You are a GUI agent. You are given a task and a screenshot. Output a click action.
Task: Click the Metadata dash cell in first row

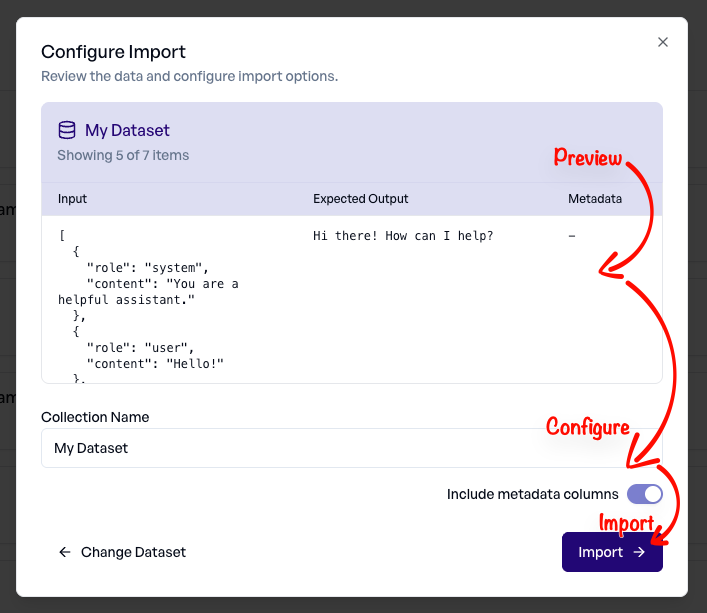coord(571,236)
